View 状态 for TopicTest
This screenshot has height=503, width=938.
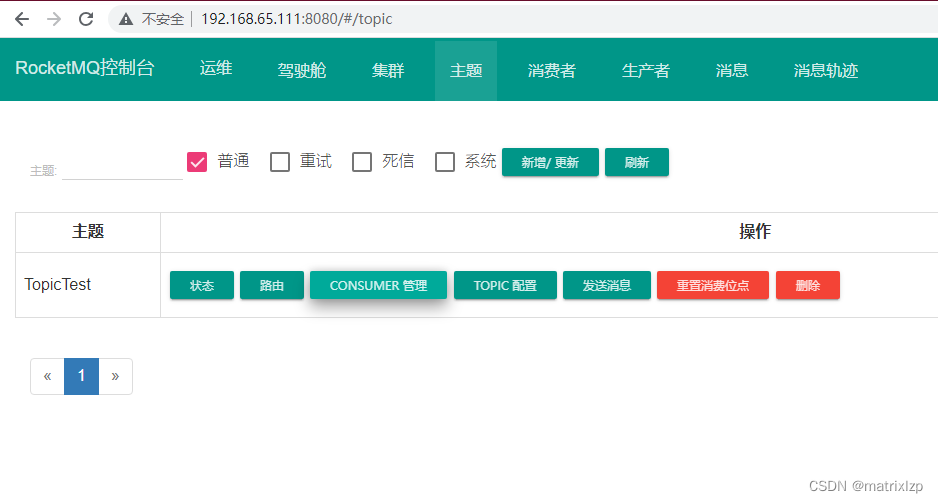pyautogui.click(x=202, y=285)
